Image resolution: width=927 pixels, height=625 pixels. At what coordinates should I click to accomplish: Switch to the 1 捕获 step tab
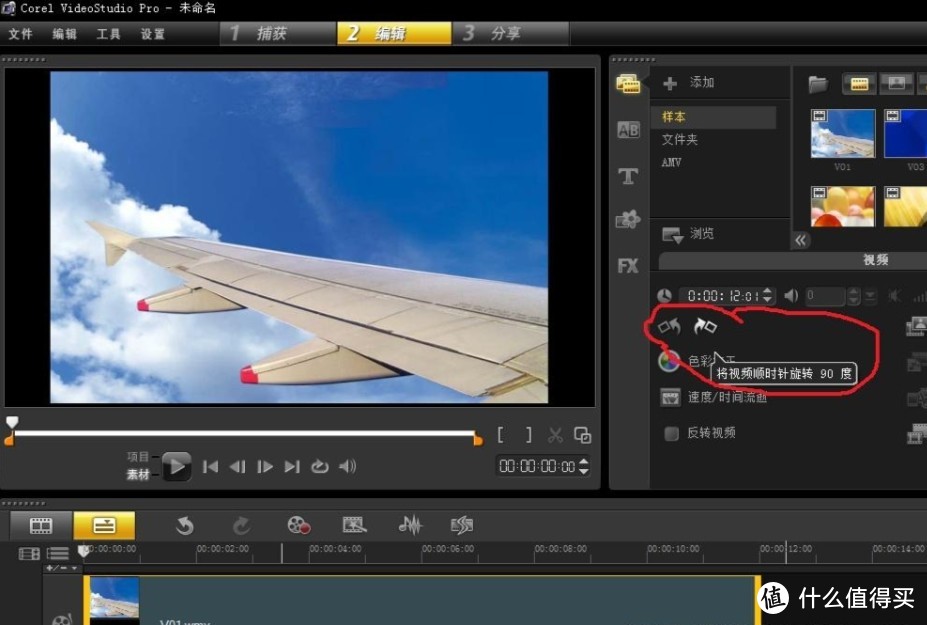[278, 33]
